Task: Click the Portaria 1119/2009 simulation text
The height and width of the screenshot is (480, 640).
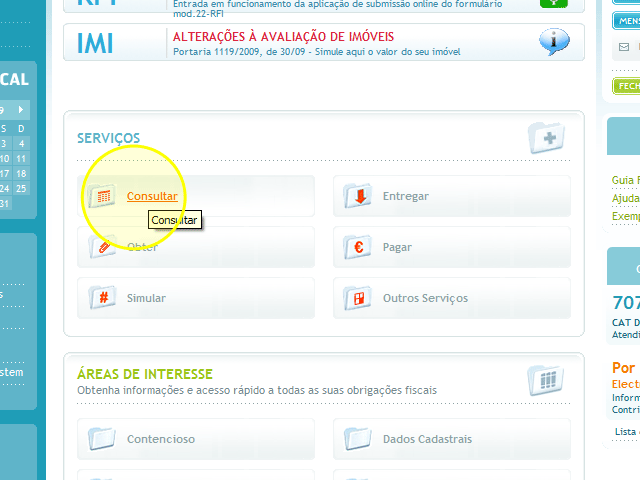Action: click(x=317, y=52)
